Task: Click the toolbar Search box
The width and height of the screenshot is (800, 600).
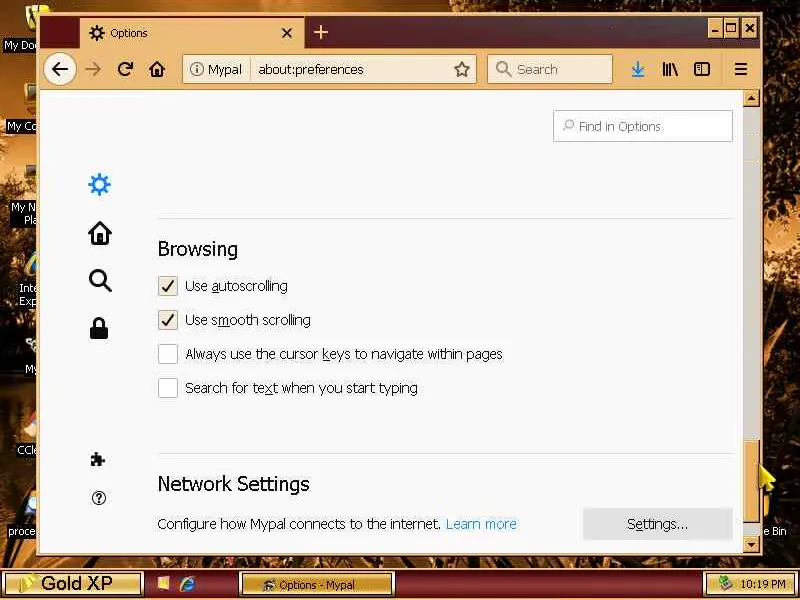Action: pos(549,69)
